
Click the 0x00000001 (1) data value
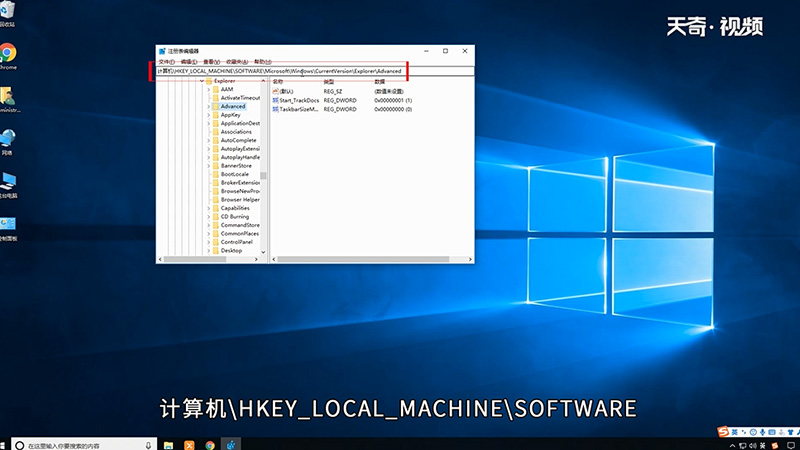(393, 101)
